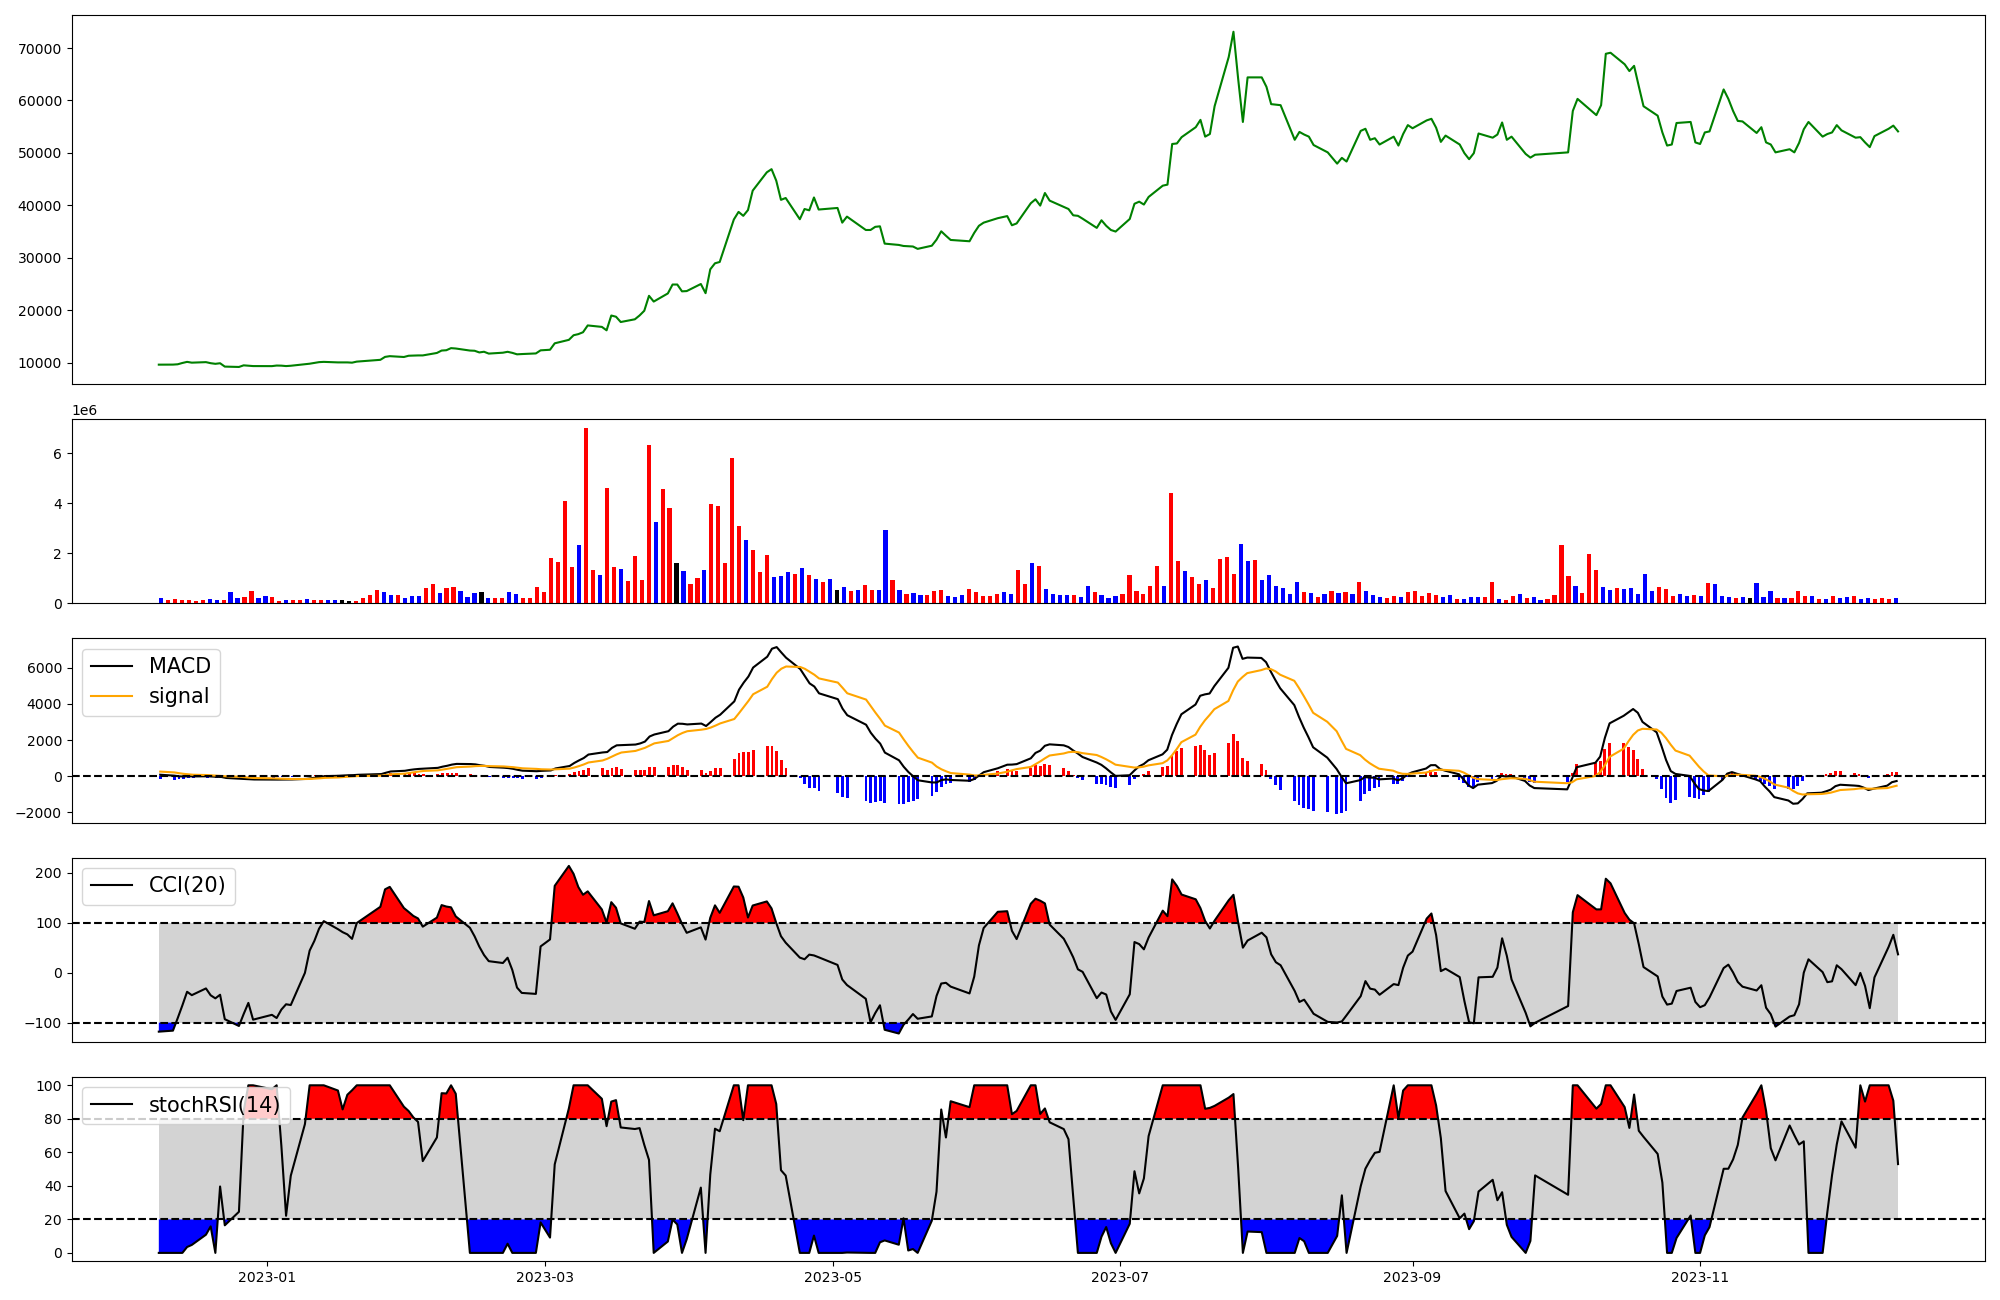Select the CCI(20) legend label
2000x1300 pixels.
pos(186,885)
